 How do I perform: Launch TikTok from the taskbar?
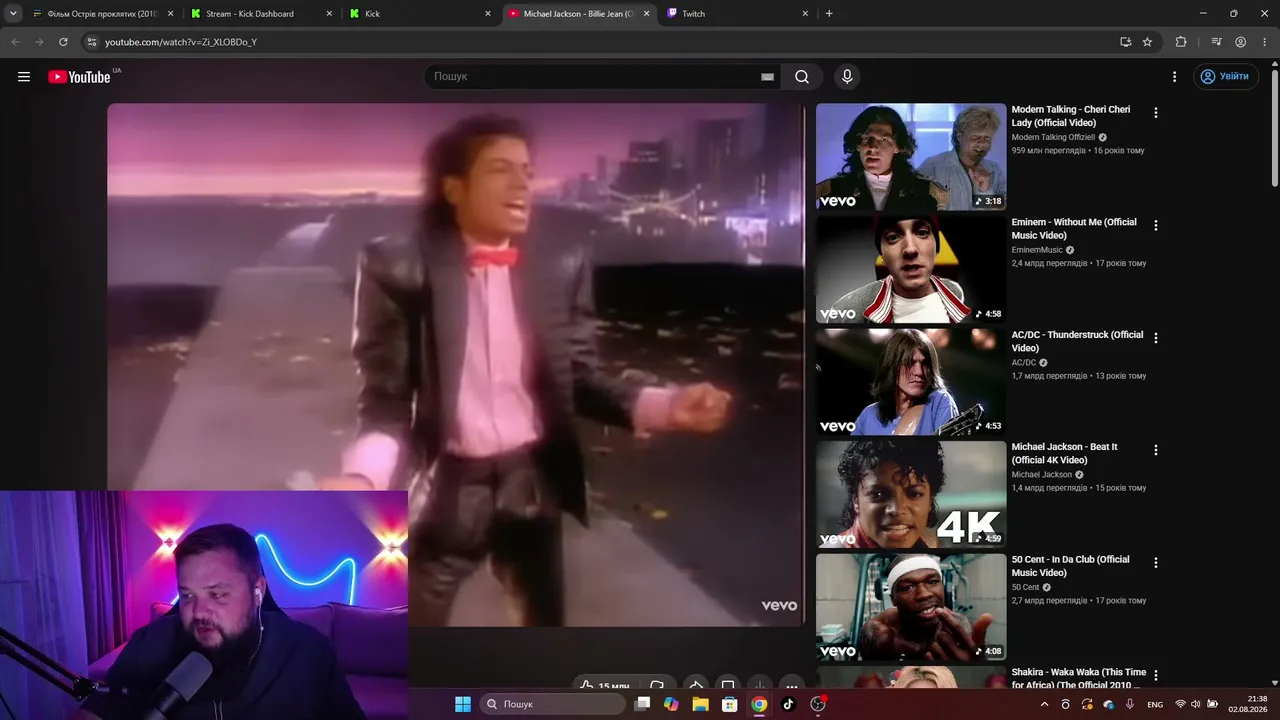point(788,704)
